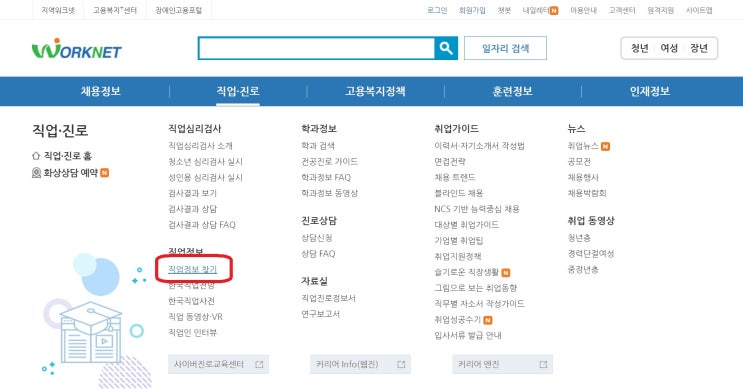This screenshot has height=389, width=743.
Task: Click 커리어 Info(웹진) external link button
Action: click(x=361, y=364)
